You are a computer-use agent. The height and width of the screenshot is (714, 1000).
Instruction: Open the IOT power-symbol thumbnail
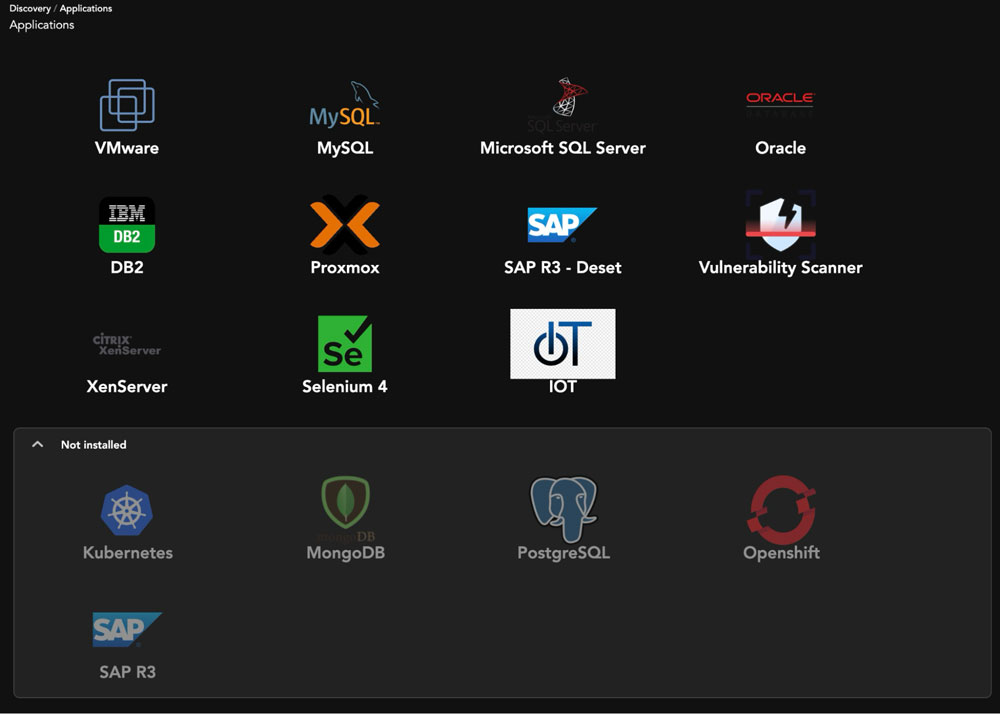(x=562, y=344)
